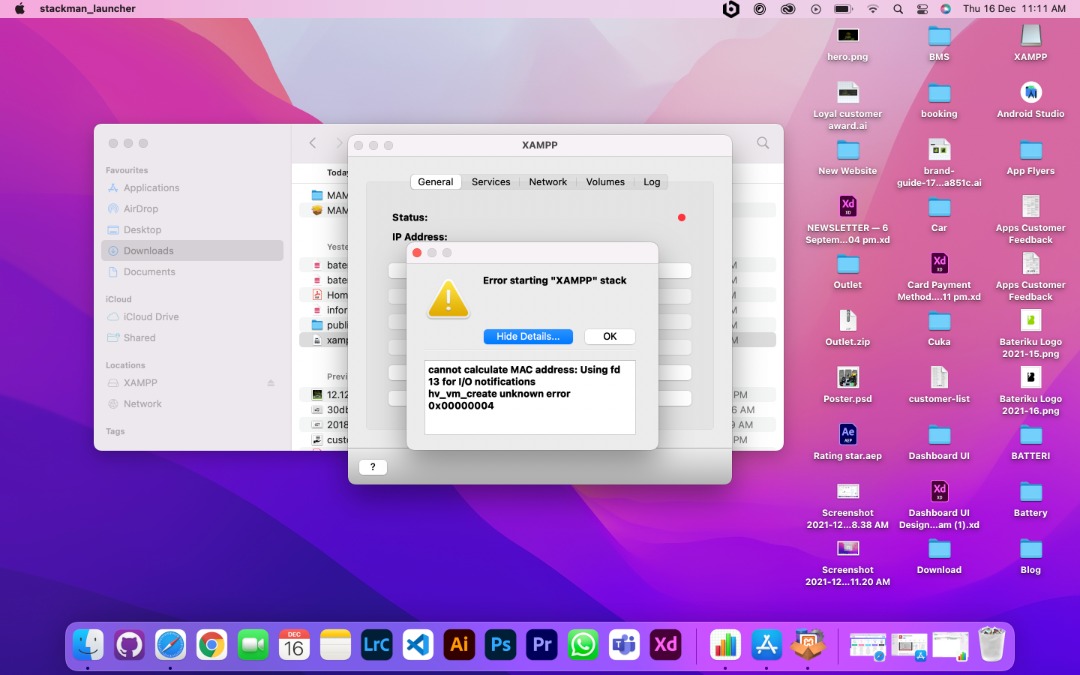Select the Blog folder on the desktop
Image resolution: width=1080 pixels, height=675 pixels.
coord(1030,557)
